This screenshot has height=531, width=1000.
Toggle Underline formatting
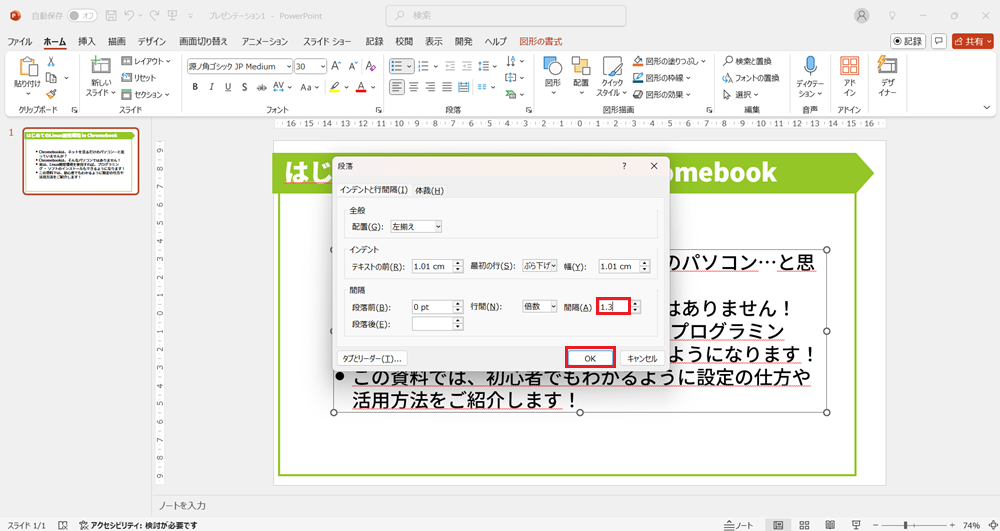point(228,87)
